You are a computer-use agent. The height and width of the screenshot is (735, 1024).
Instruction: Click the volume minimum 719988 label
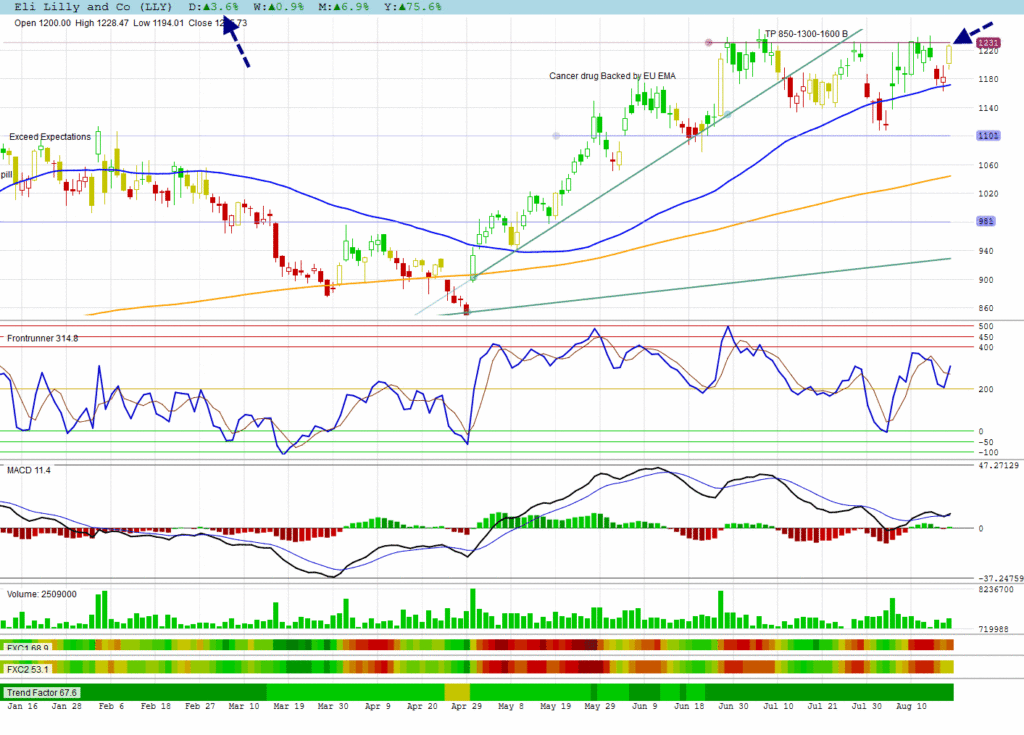pos(993,629)
